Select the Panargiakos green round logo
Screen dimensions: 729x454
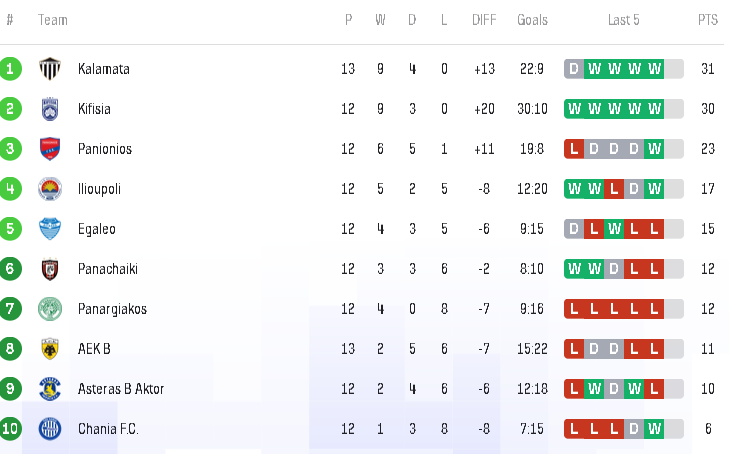pyautogui.click(x=50, y=309)
